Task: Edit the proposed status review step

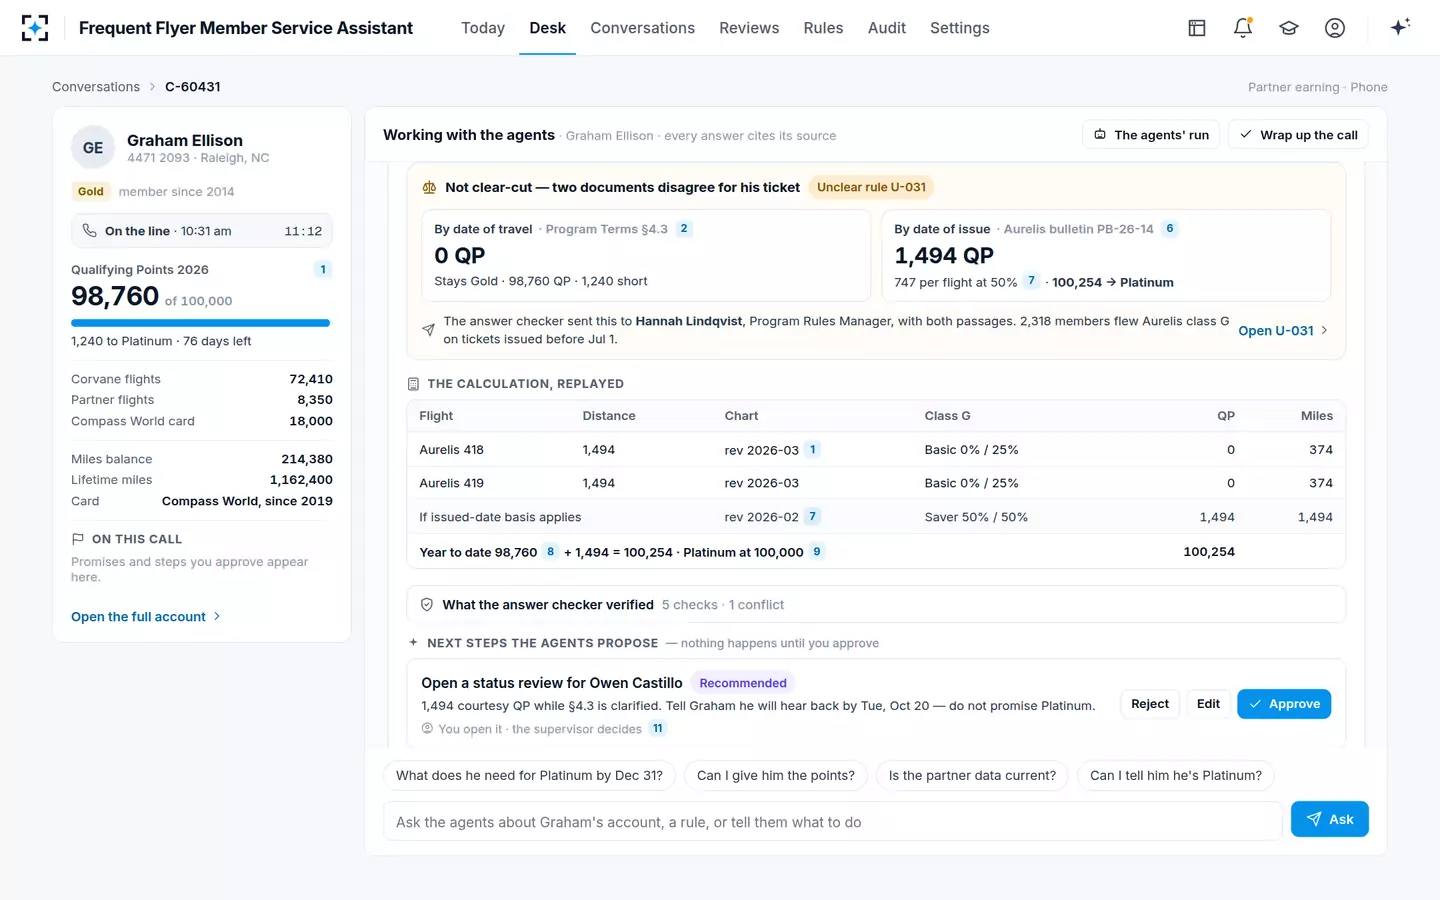Action: [x=1208, y=704]
